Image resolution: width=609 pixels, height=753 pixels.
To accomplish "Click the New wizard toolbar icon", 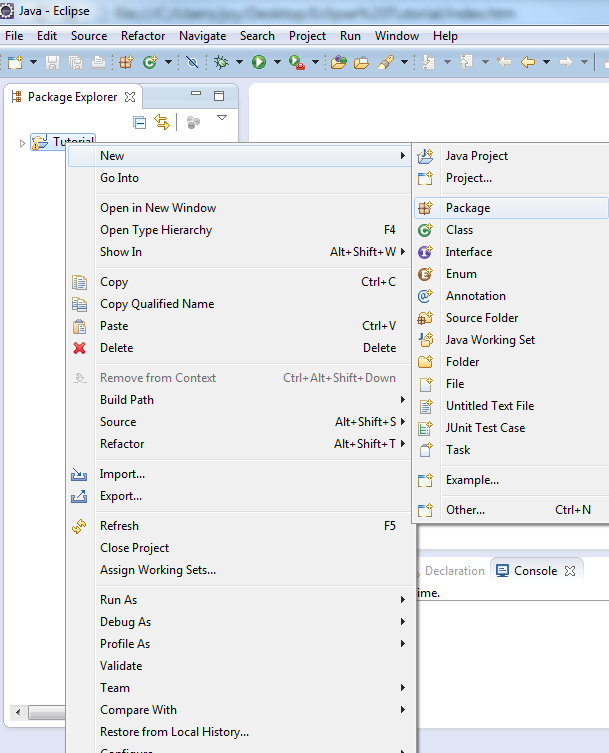I will pos(15,62).
